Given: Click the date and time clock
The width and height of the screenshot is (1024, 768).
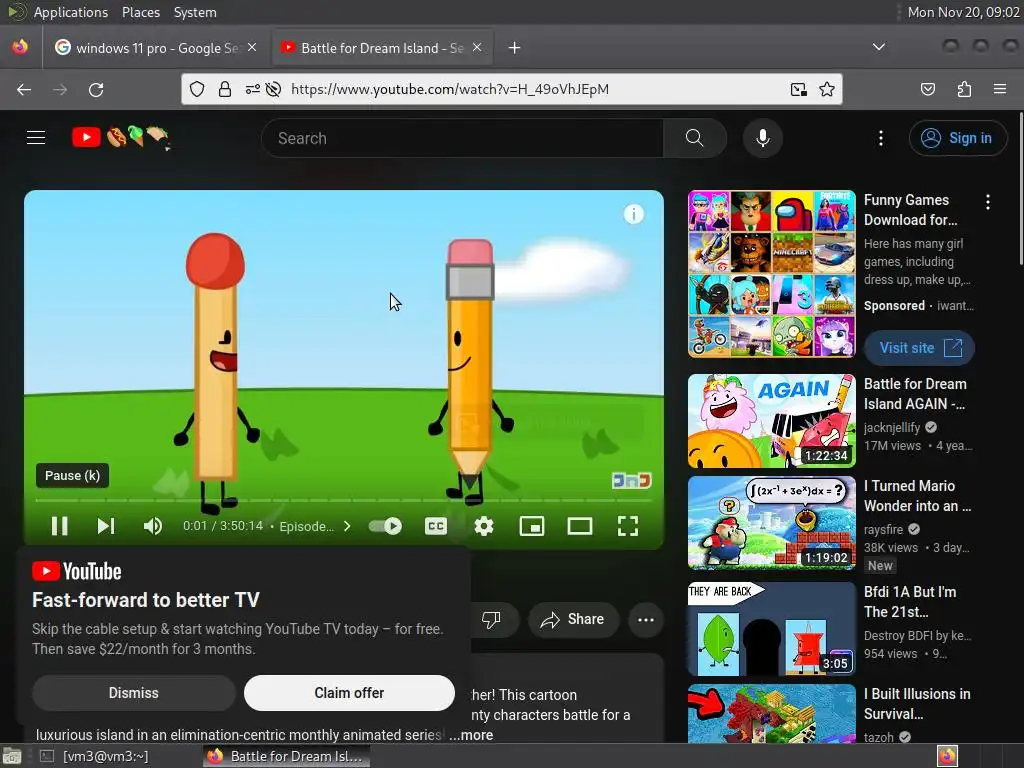Looking at the screenshot, I should click(963, 12).
